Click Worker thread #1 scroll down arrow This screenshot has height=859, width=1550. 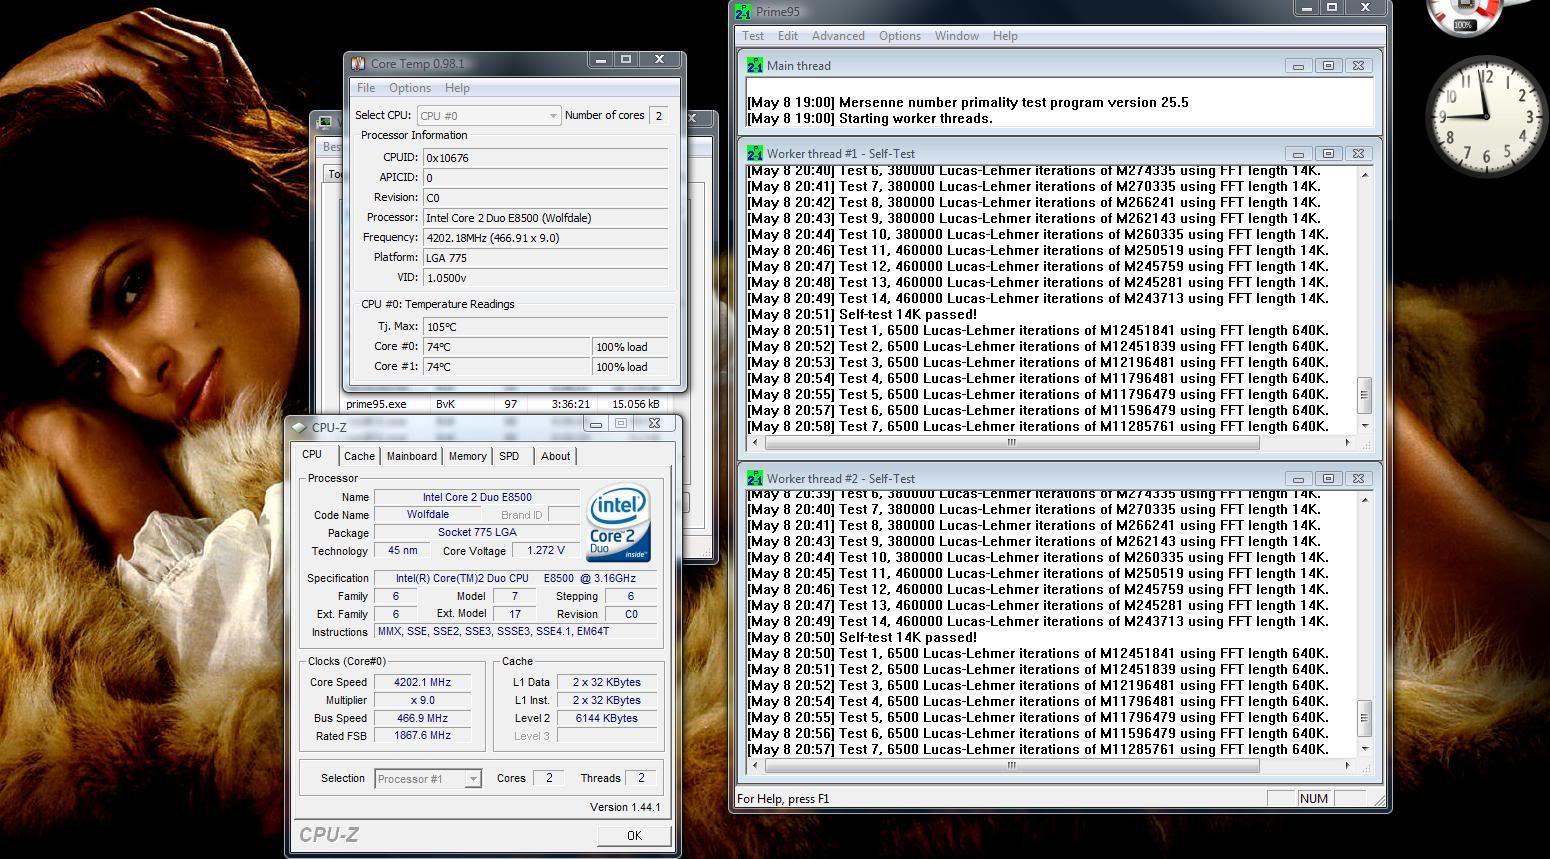pyautogui.click(x=1363, y=425)
